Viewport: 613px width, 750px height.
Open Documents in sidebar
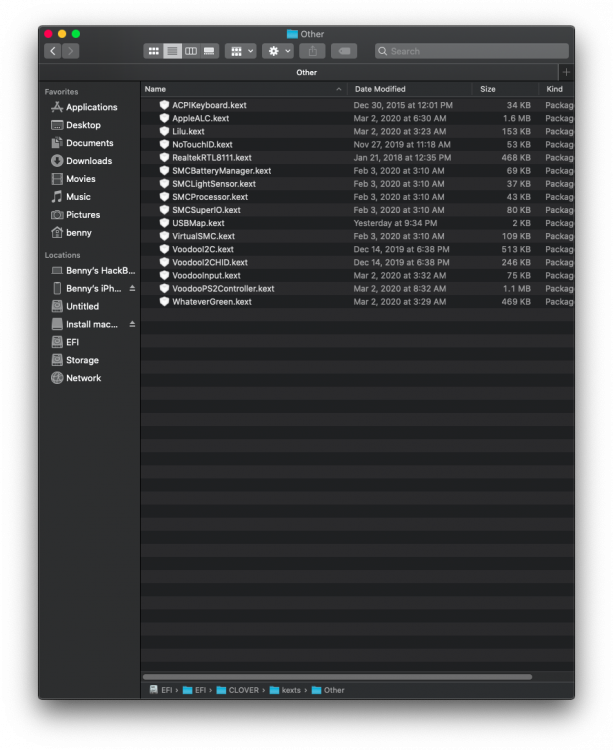[89, 143]
